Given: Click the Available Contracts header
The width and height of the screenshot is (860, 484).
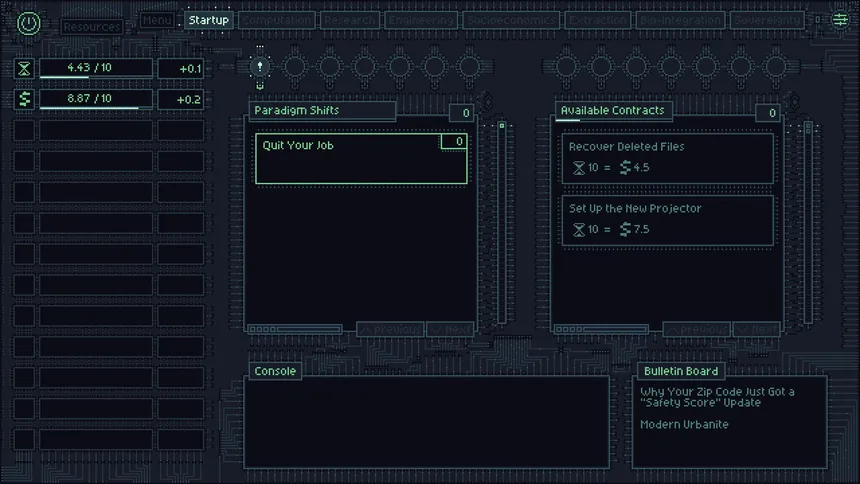Looking at the screenshot, I should 613,110.
